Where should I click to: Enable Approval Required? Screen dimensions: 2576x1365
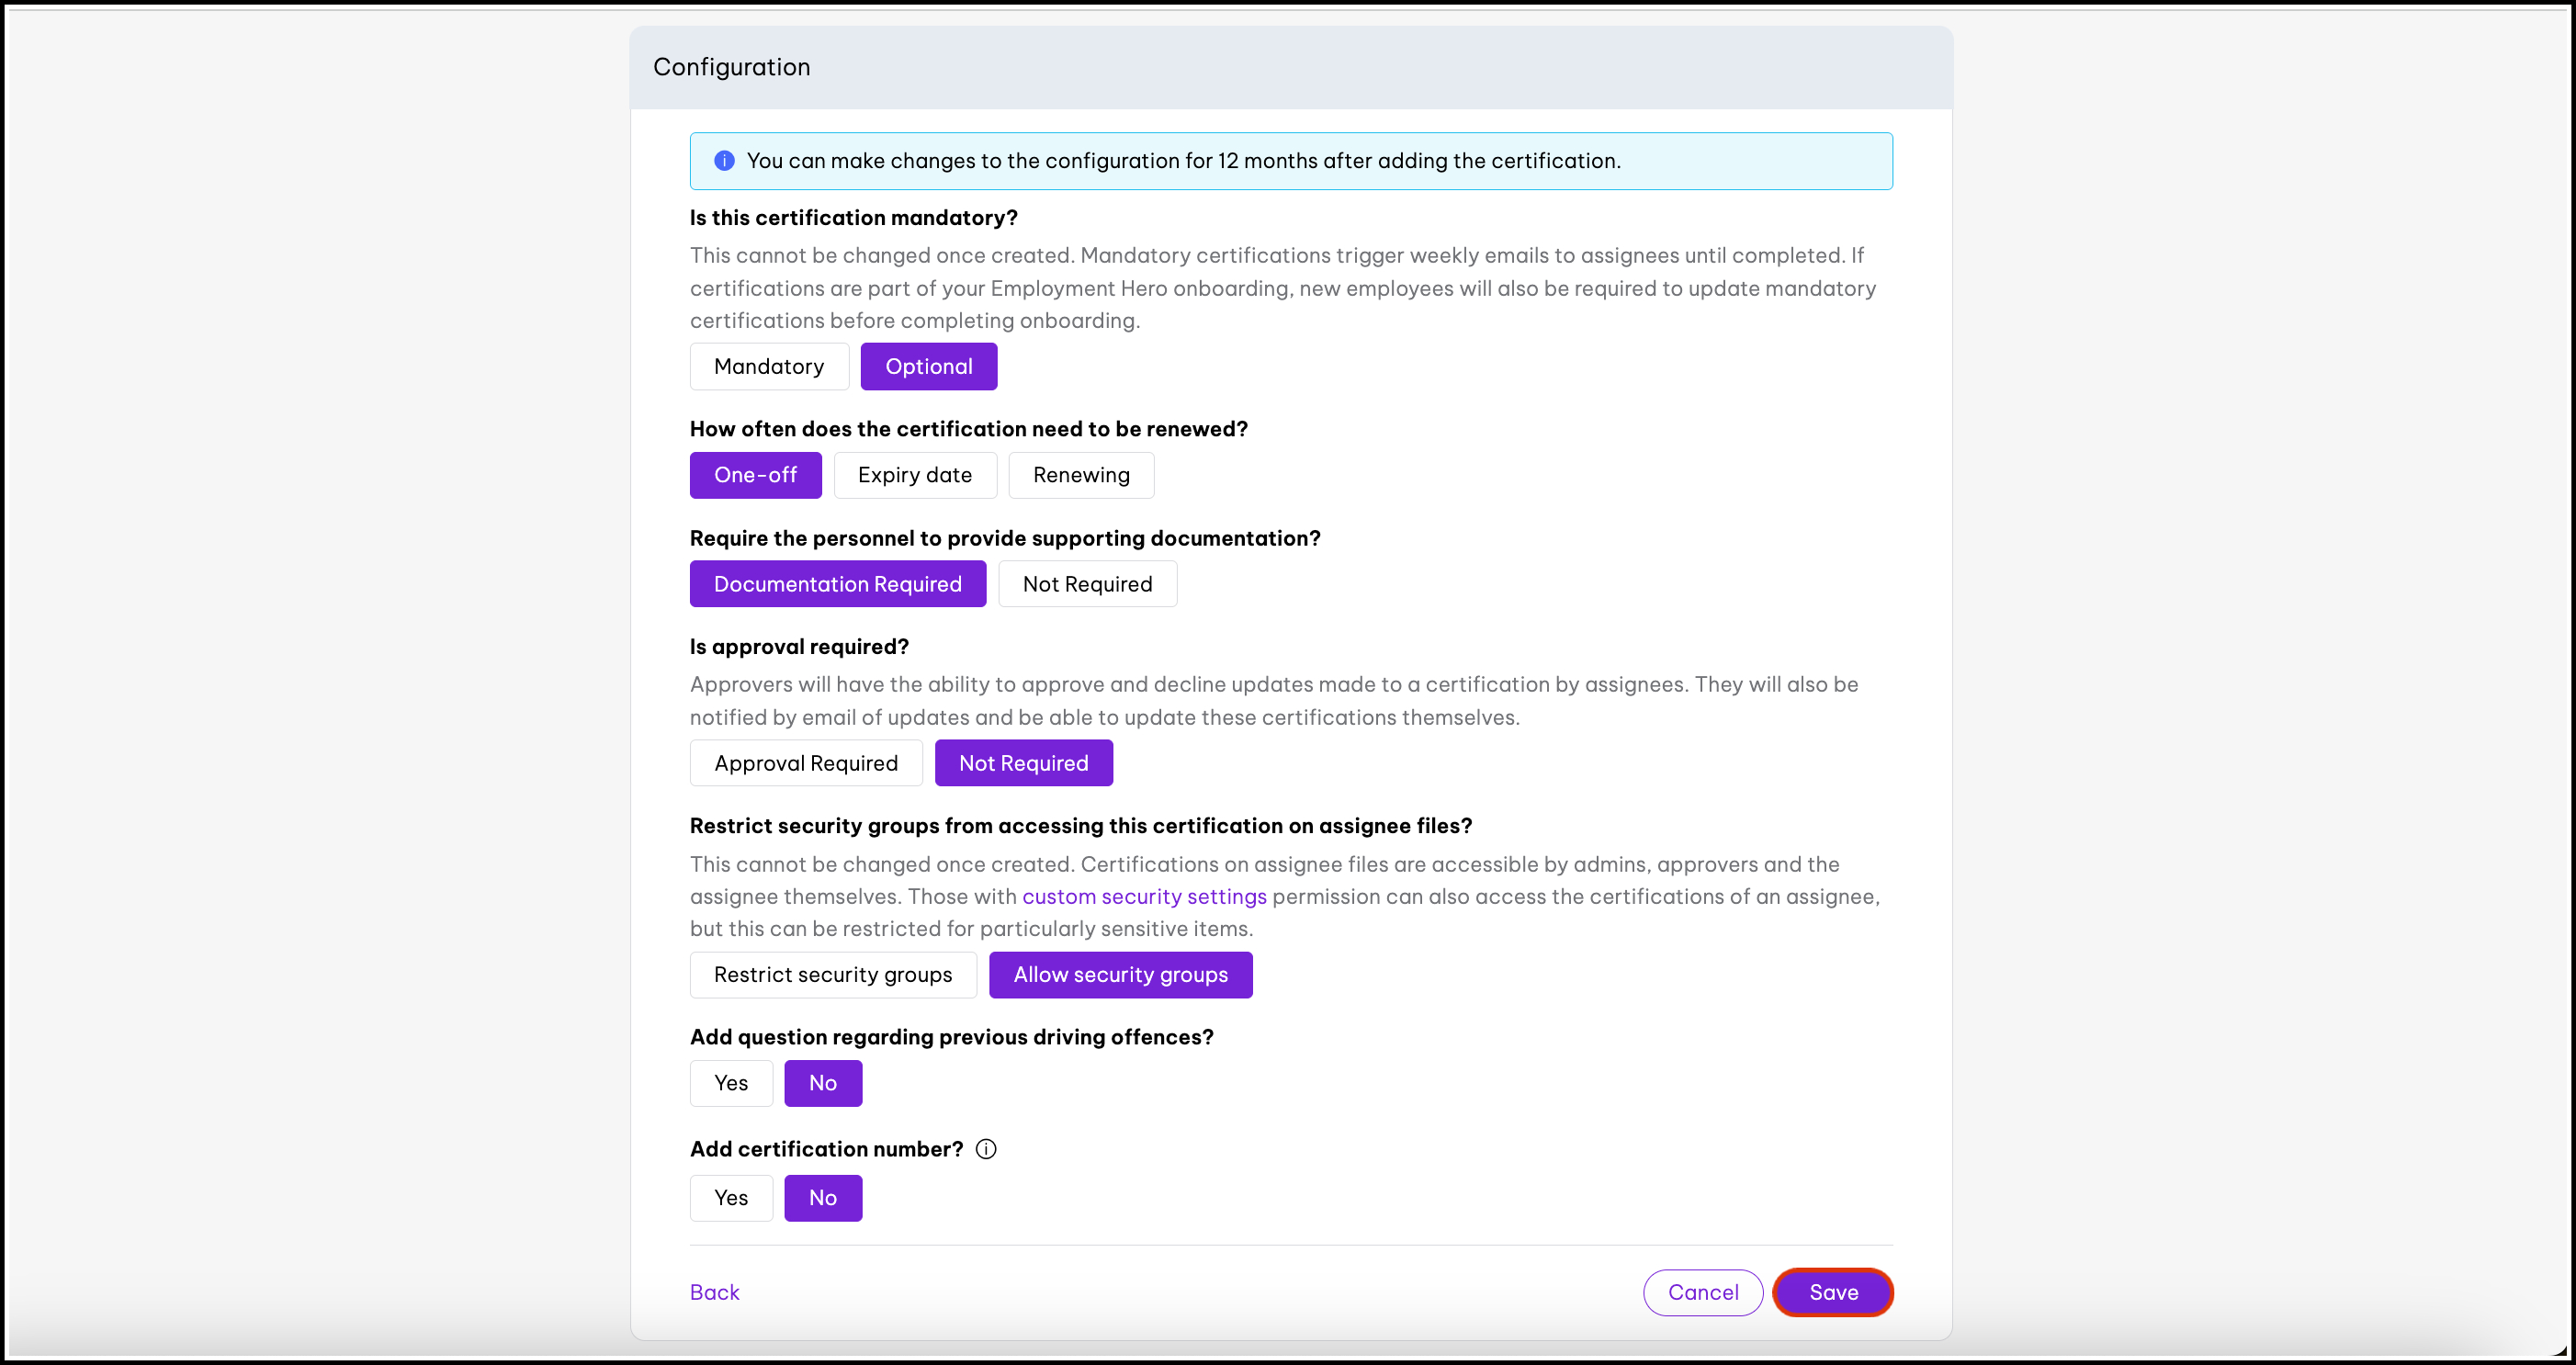[805, 763]
